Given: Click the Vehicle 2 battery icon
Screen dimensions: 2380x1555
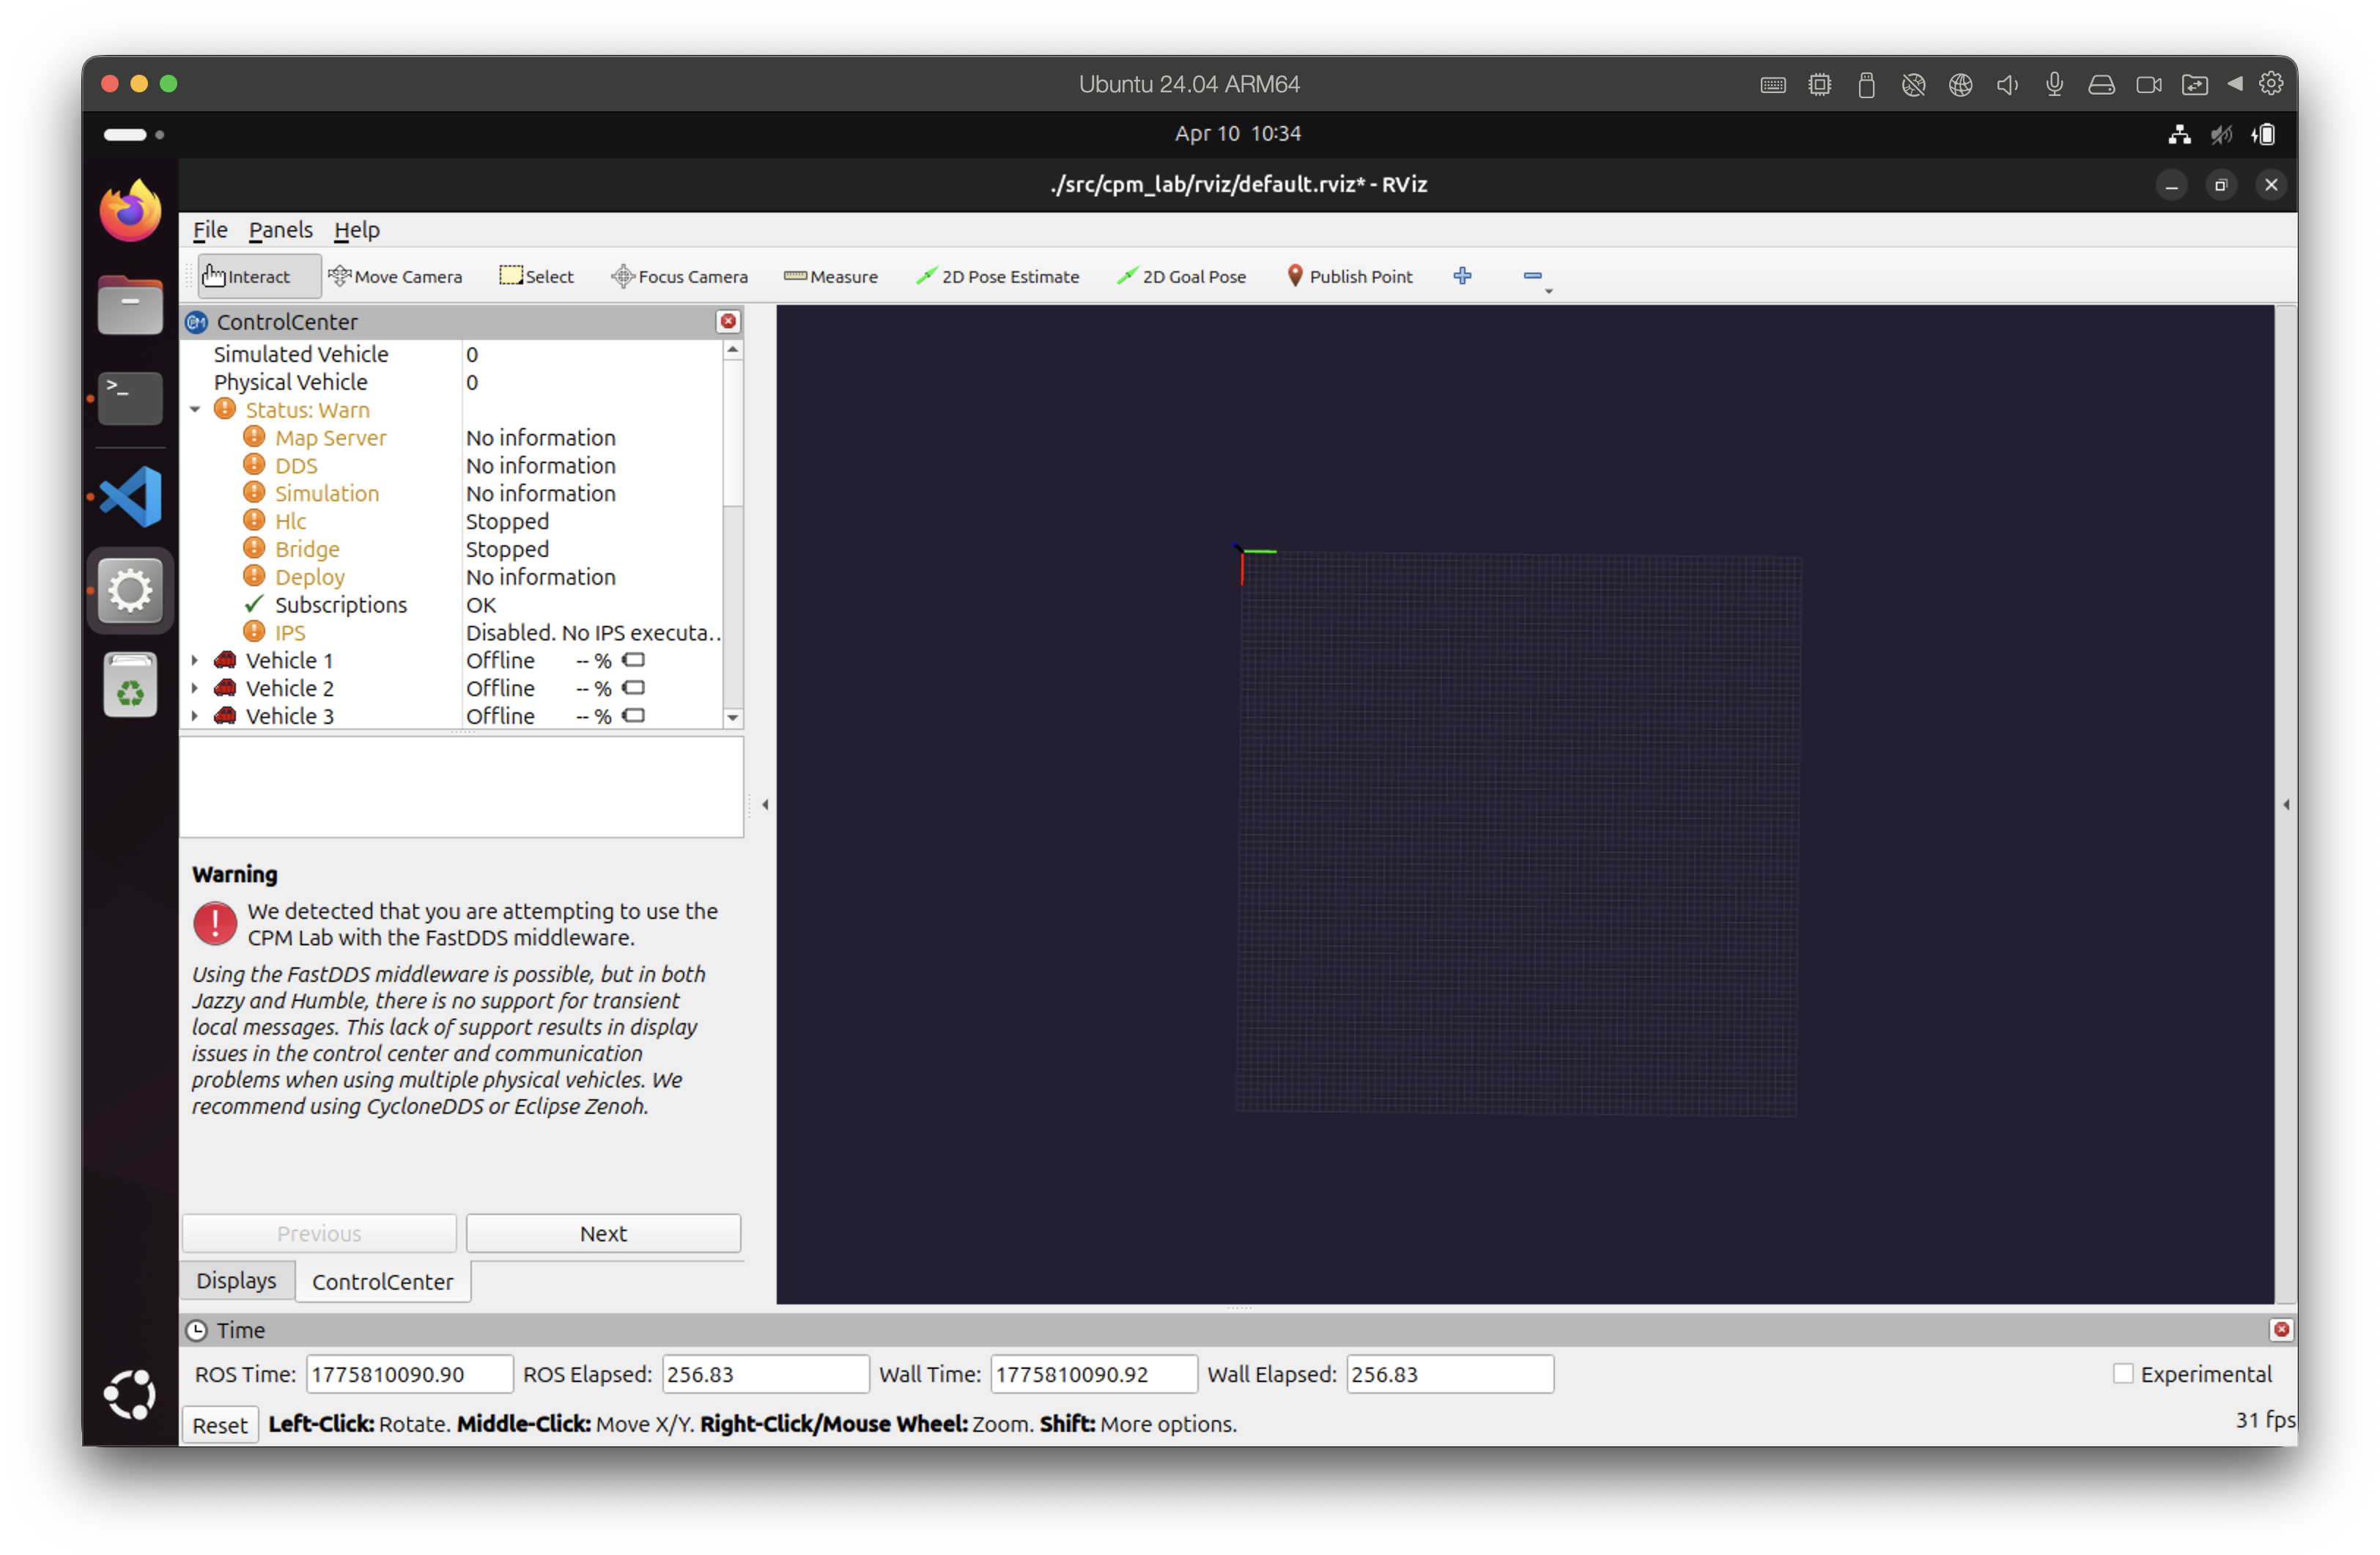Looking at the screenshot, I should point(633,688).
